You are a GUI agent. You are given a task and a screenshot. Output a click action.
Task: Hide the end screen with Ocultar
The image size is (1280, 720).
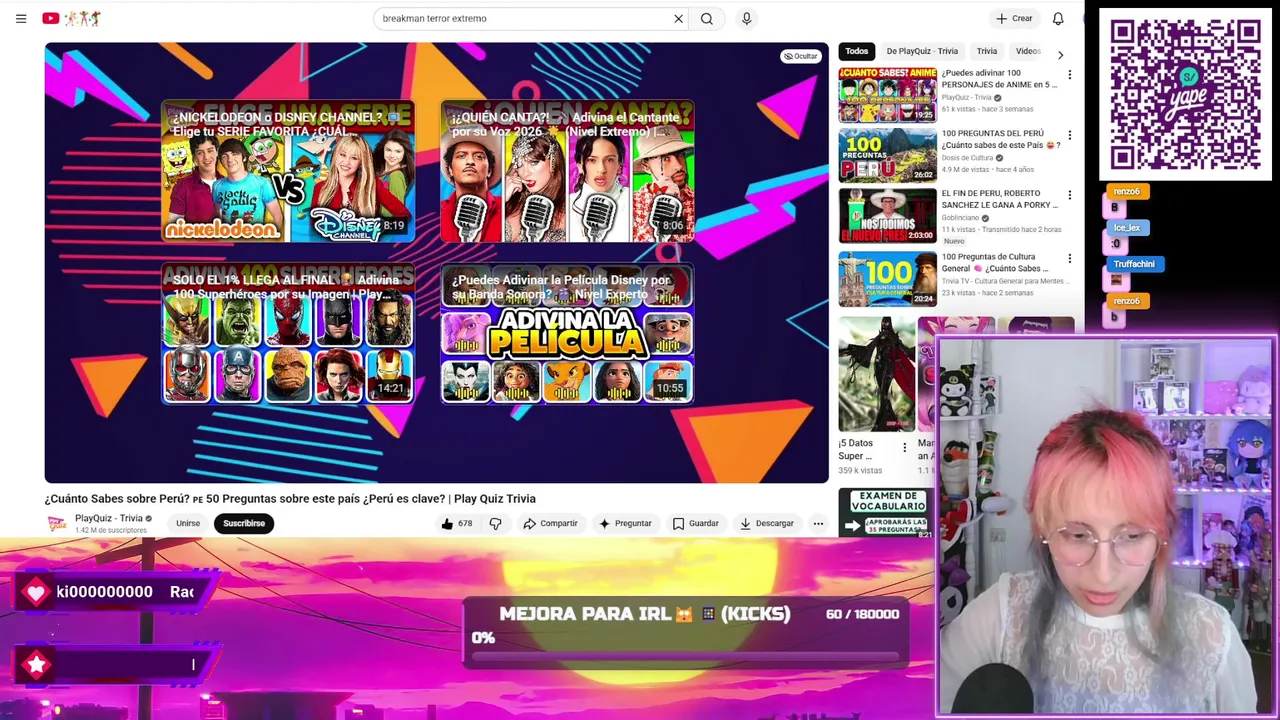coord(800,56)
